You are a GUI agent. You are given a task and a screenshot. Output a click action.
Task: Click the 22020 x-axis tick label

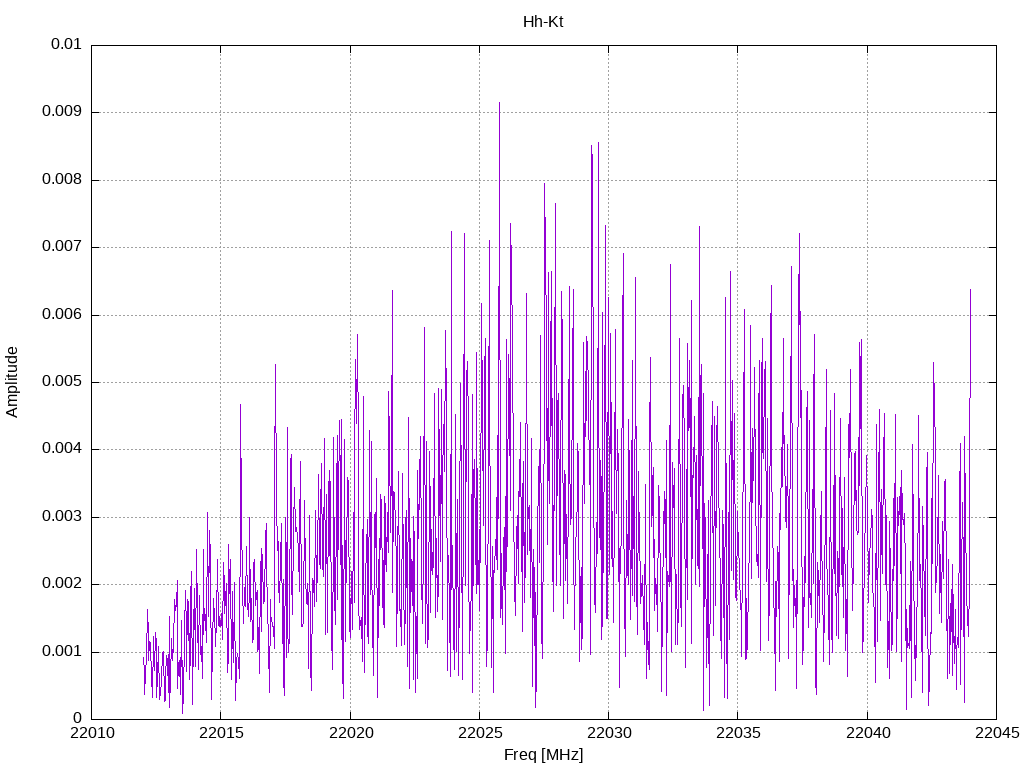tap(351, 733)
